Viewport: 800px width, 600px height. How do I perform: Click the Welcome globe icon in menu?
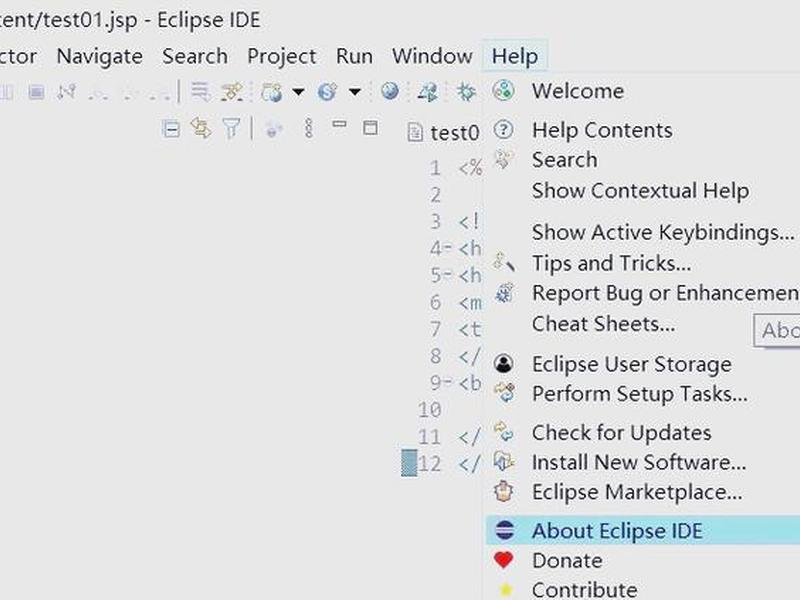pyautogui.click(x=504, y=91)
